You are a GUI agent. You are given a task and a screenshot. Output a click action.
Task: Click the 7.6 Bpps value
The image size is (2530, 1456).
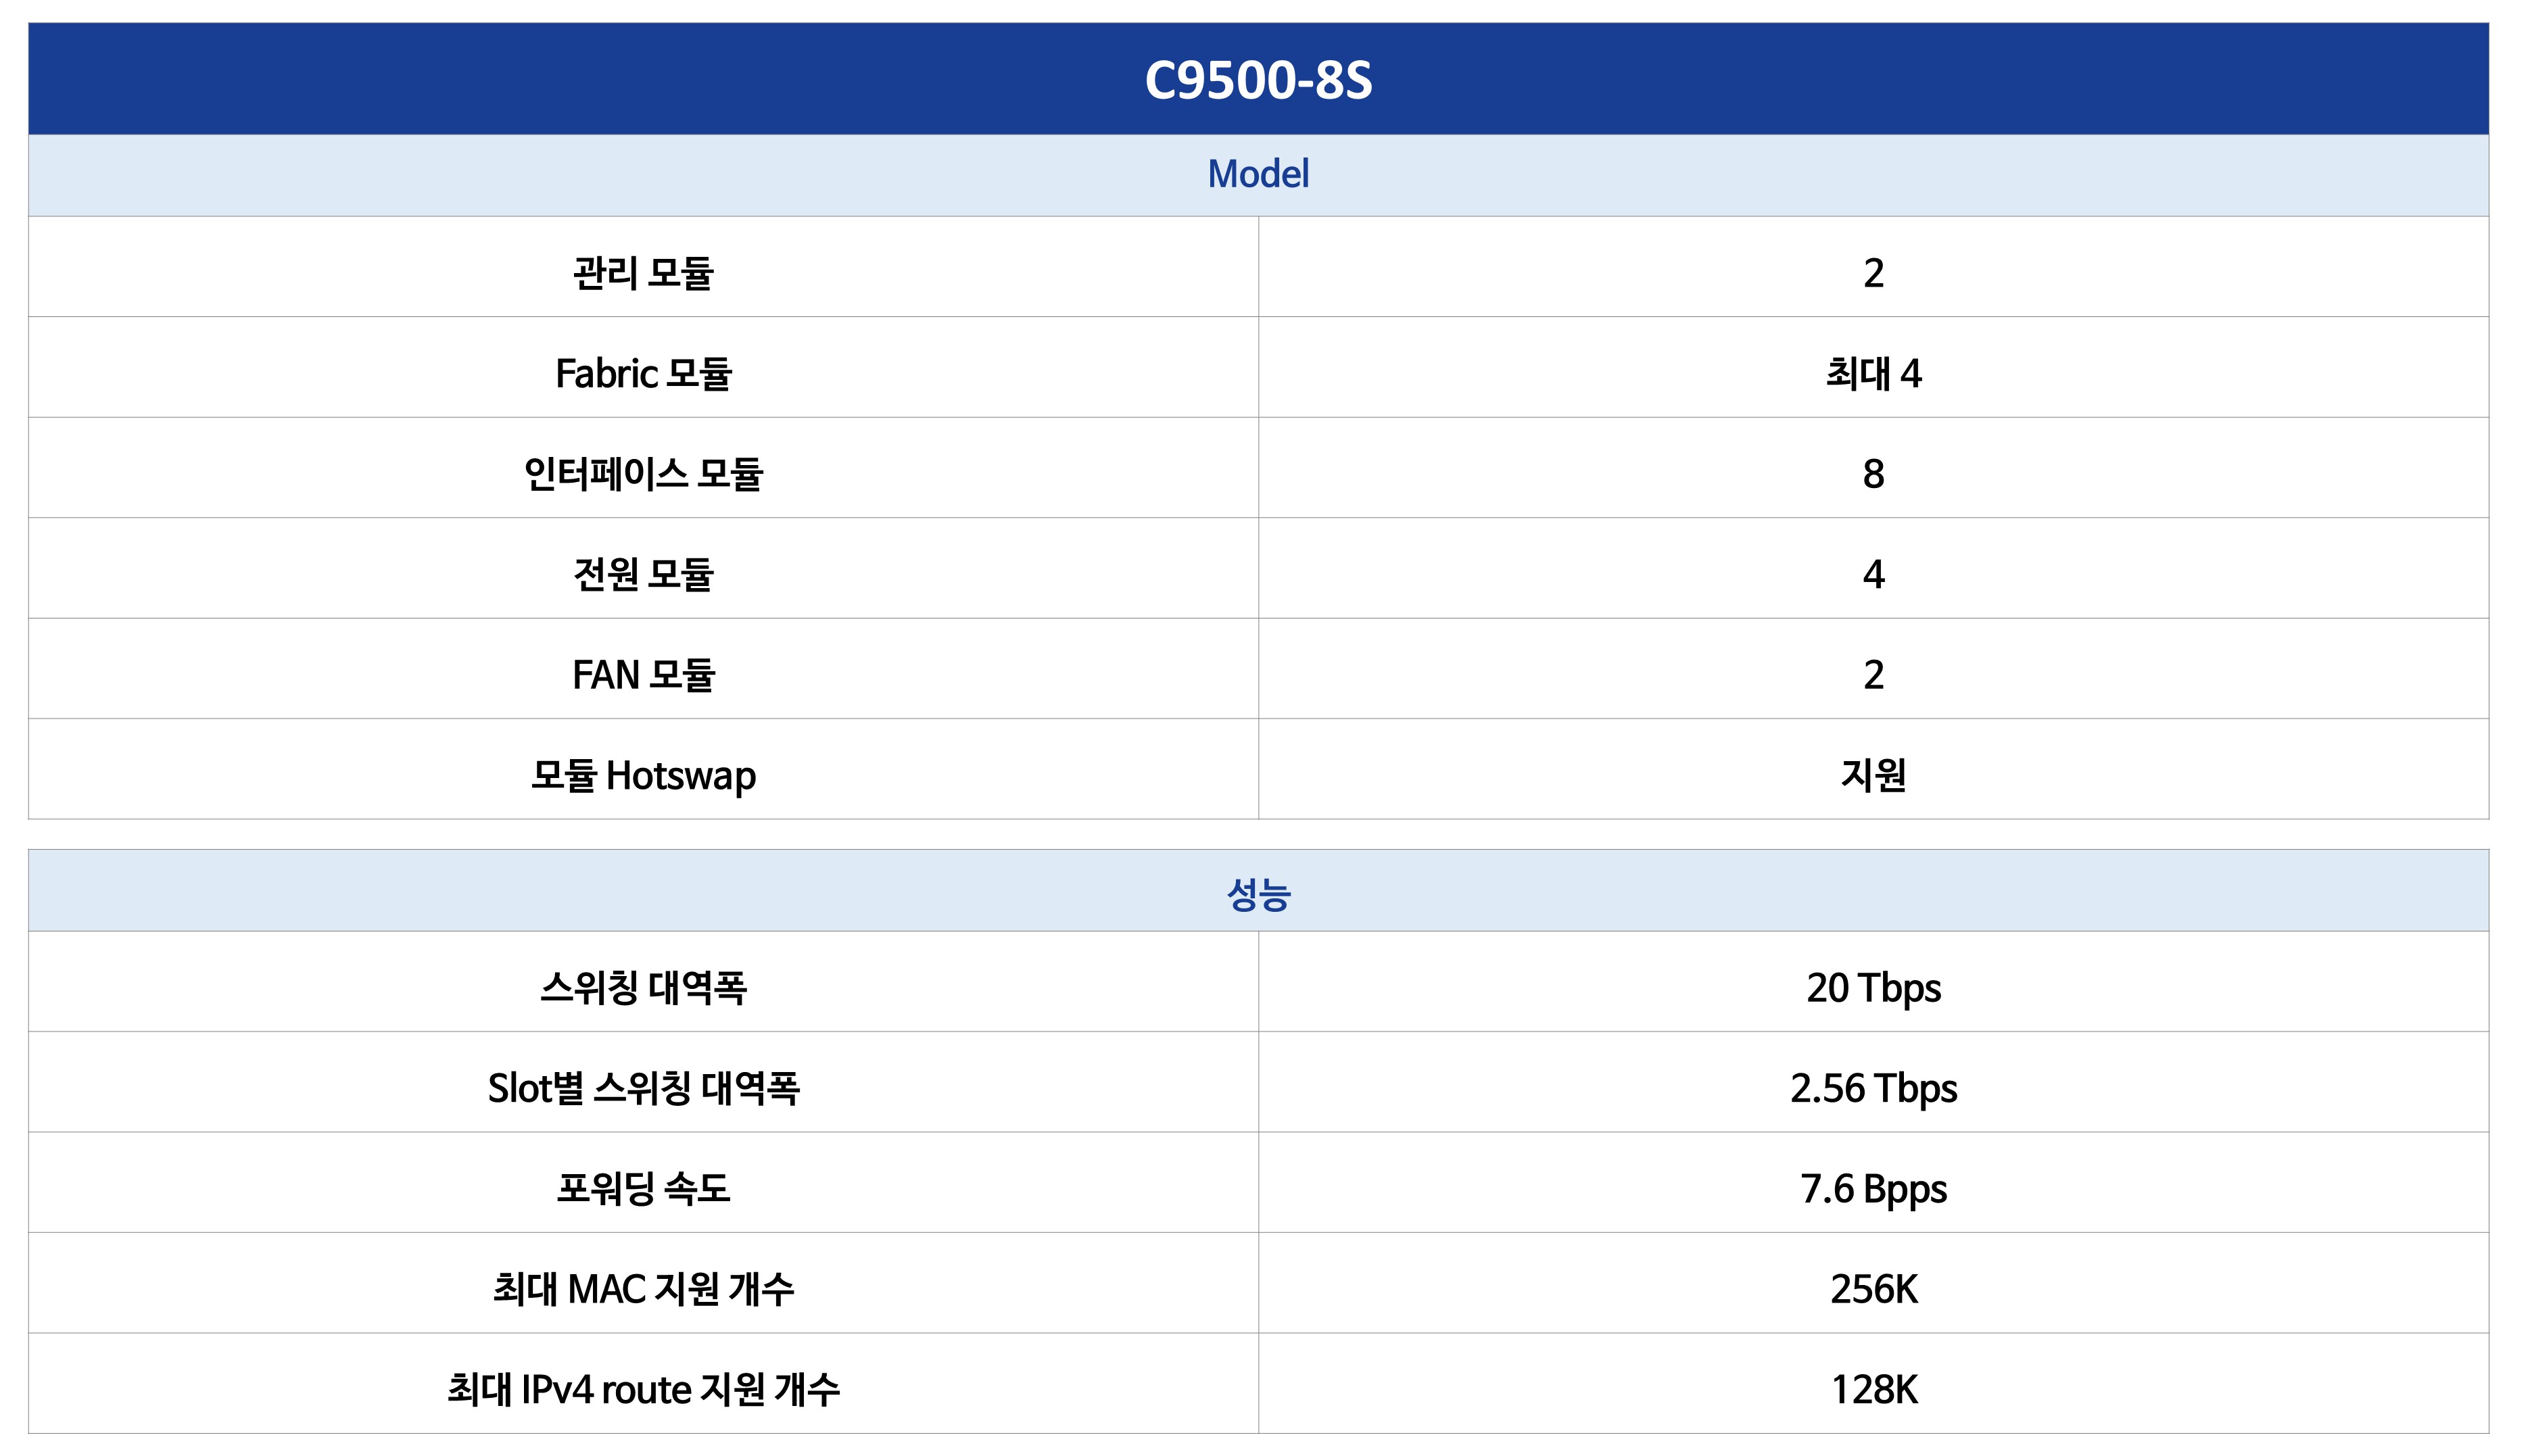tap(1872, 1189)
